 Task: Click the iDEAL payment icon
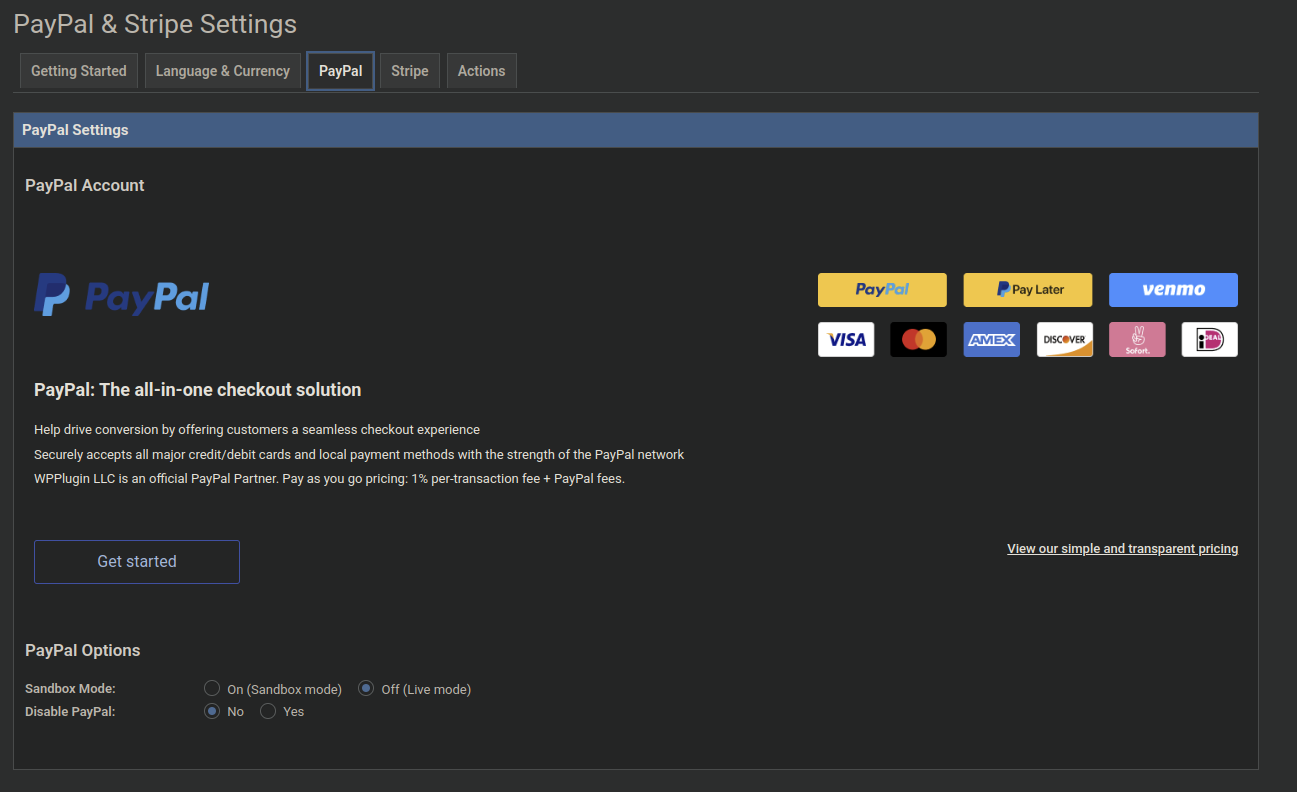click(x=1210, y=340)
